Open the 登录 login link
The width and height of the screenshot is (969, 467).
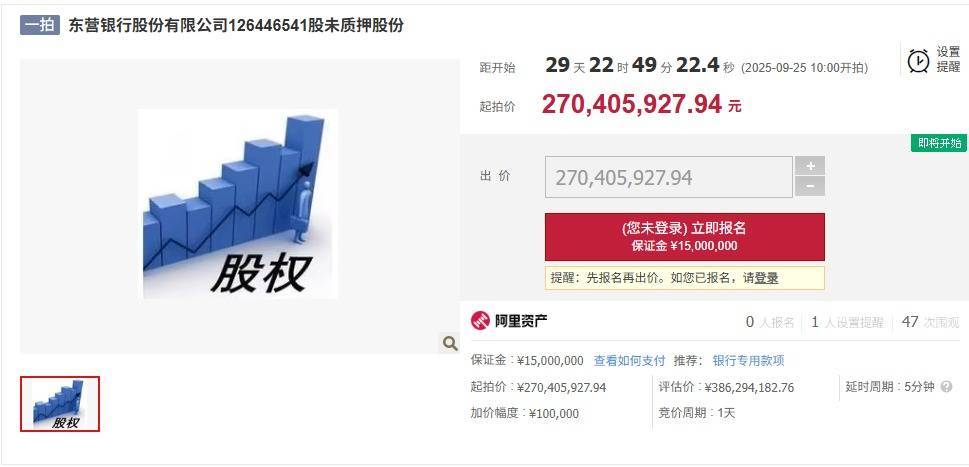[x=766, y=278]
